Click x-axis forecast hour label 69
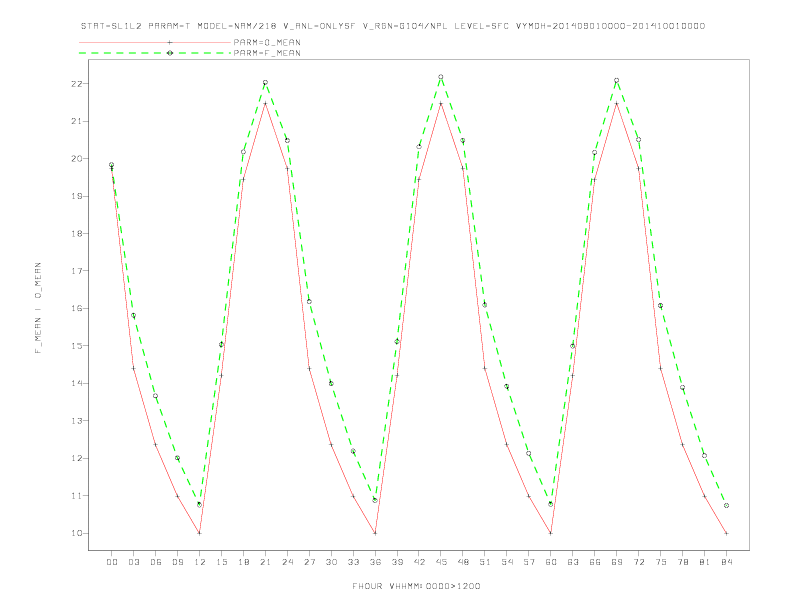 click(x=617, y=562)
